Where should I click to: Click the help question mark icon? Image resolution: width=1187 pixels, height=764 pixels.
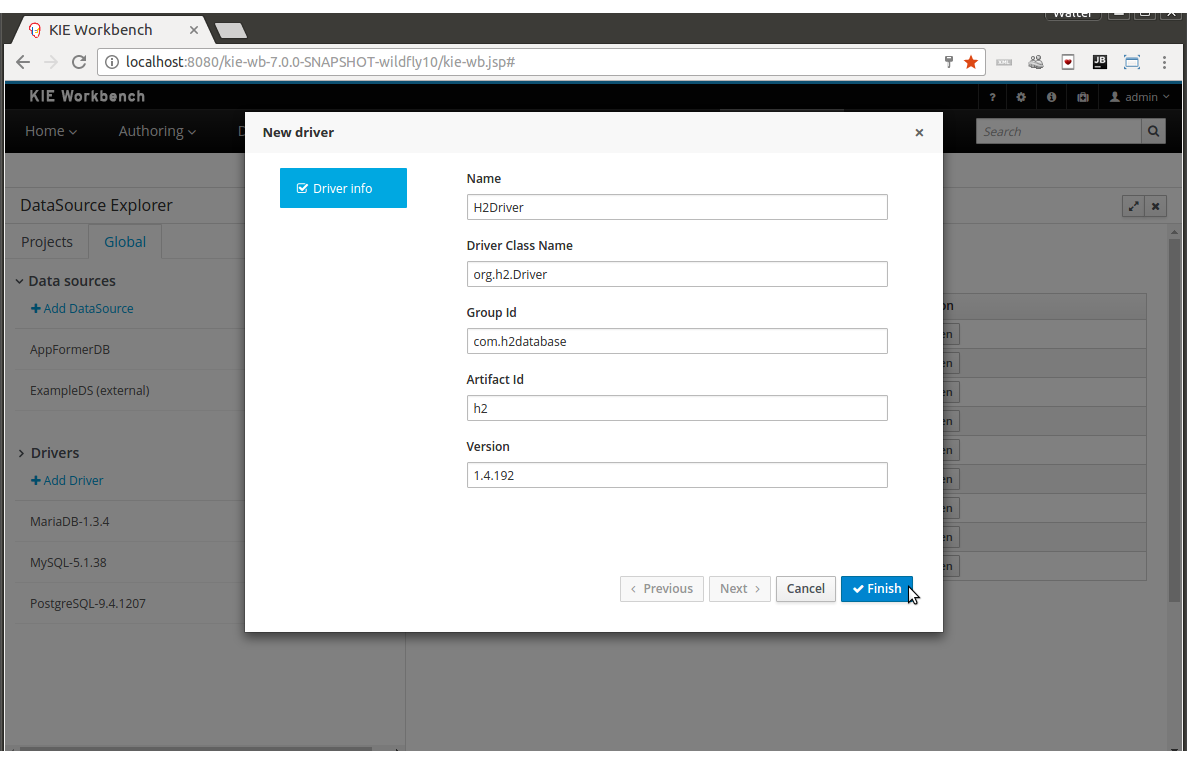click(992, 97)
